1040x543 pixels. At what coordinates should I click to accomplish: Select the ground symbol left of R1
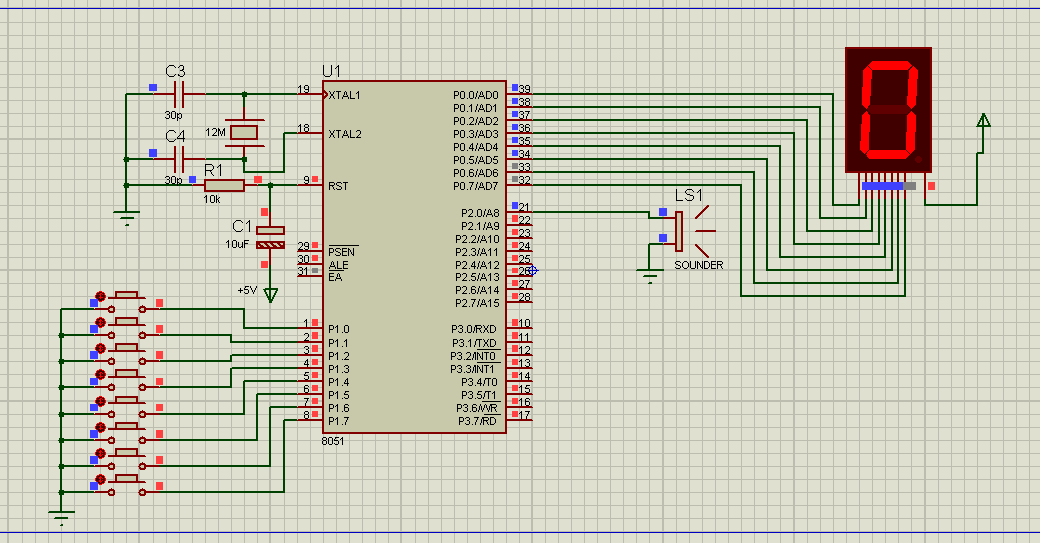coord(126,219)
